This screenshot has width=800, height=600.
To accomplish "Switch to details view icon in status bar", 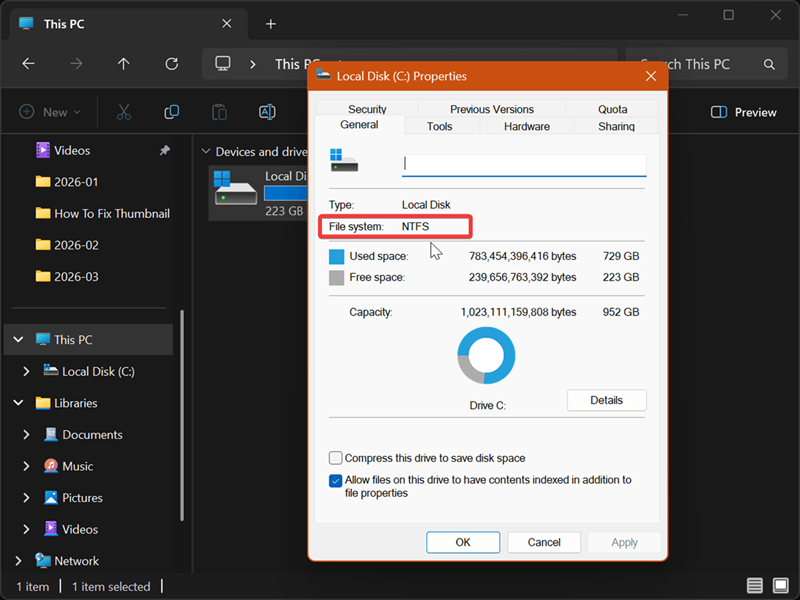I will click(754, 586).
